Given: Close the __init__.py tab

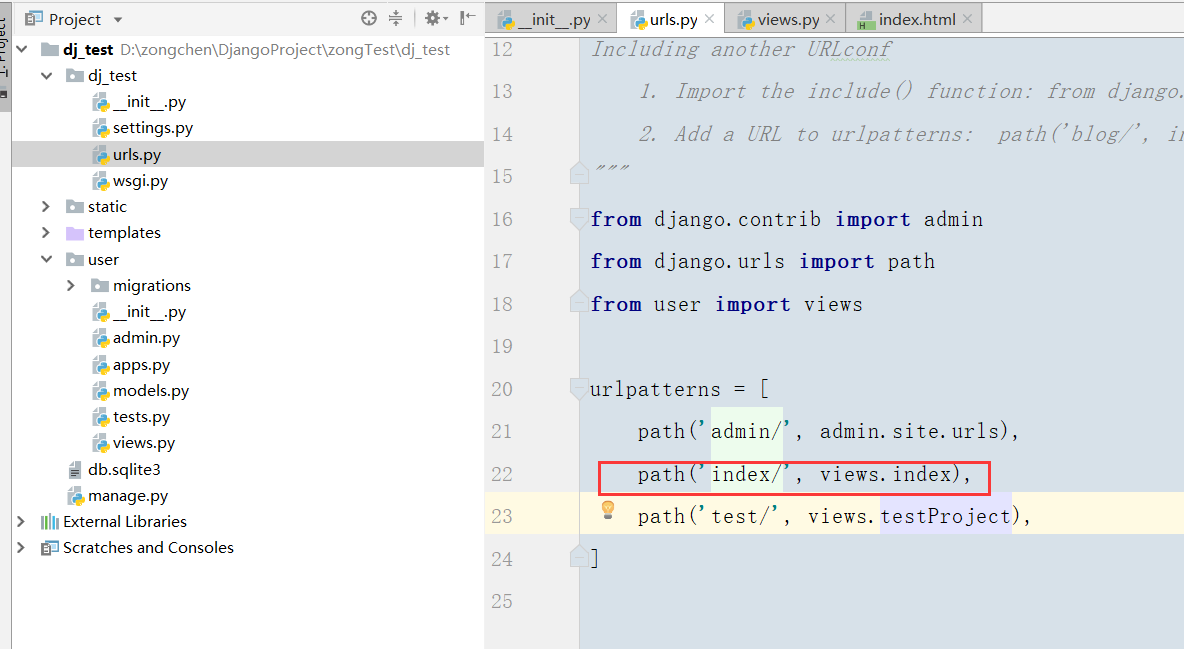Looking at the screenshot, I should (603, 19).
